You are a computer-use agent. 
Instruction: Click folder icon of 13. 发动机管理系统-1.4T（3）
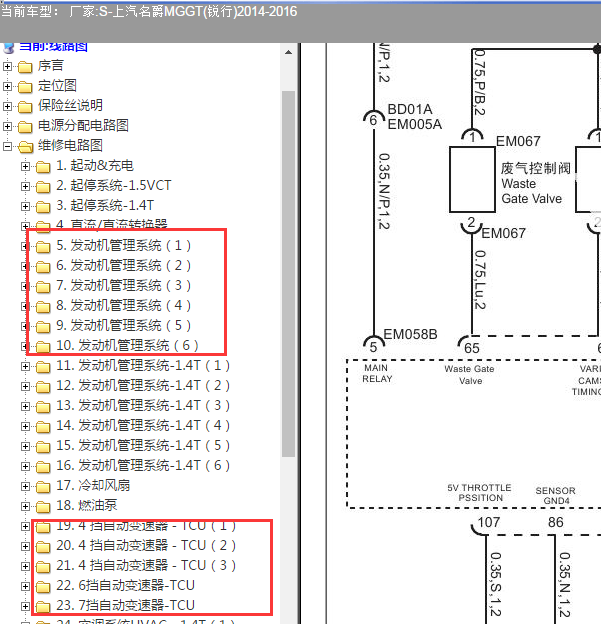pos(43,407)
